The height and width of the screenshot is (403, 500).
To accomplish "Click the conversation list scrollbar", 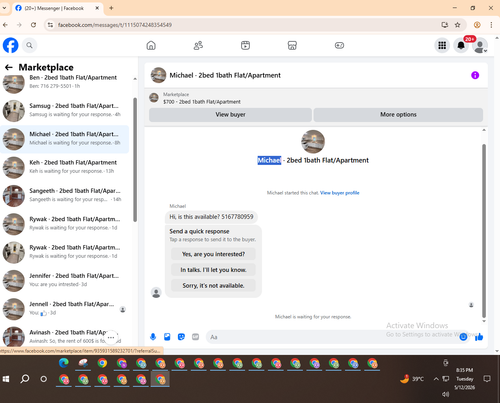I will pyautogui.click(x=135, y=160).
